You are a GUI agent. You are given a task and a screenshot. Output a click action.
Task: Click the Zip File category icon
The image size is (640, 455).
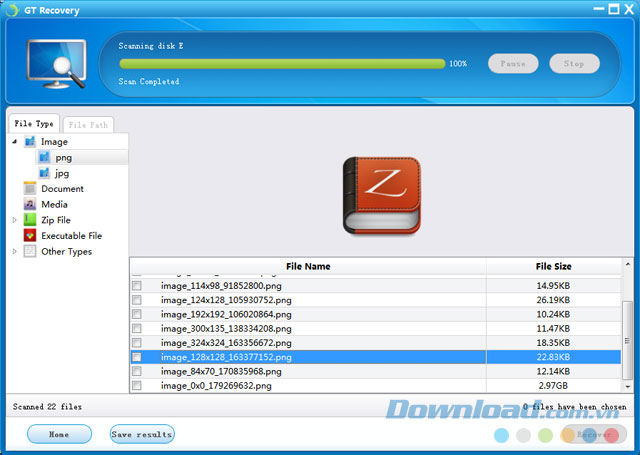point(30,220)
